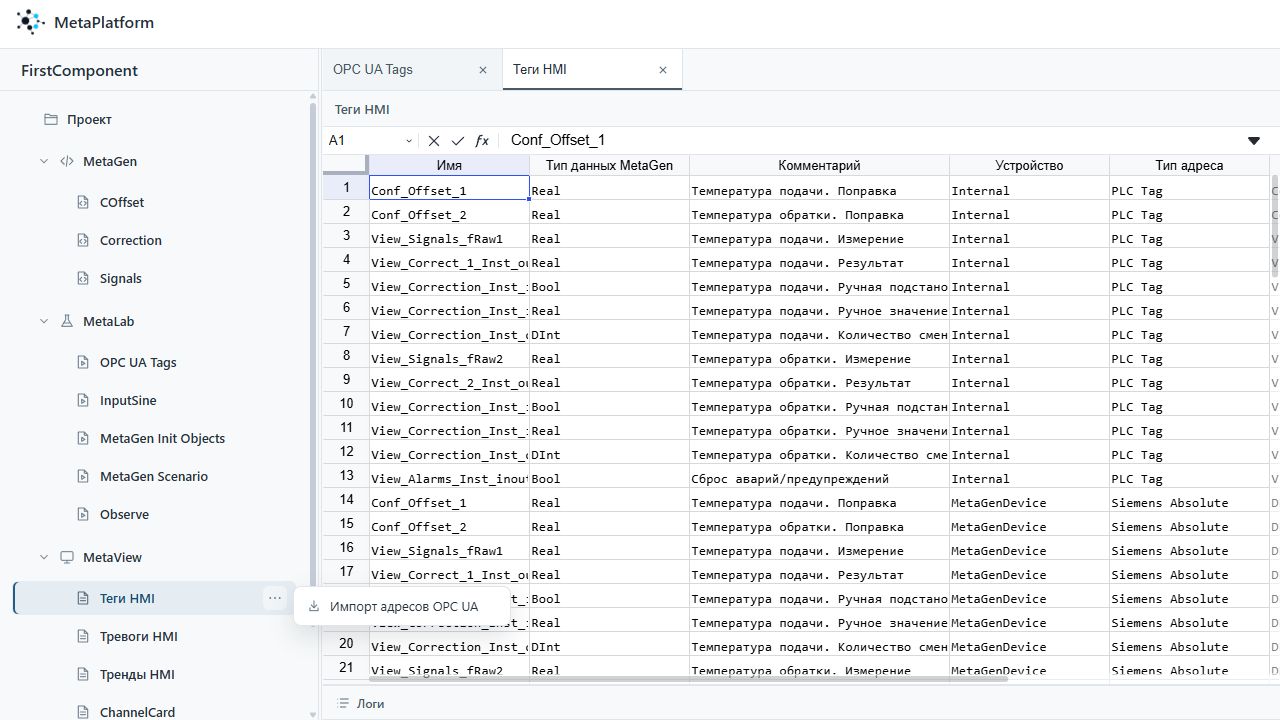The image size is (1280, 720).
Task: Confirm formula entry with the checkmark
Action: (458, 141)
